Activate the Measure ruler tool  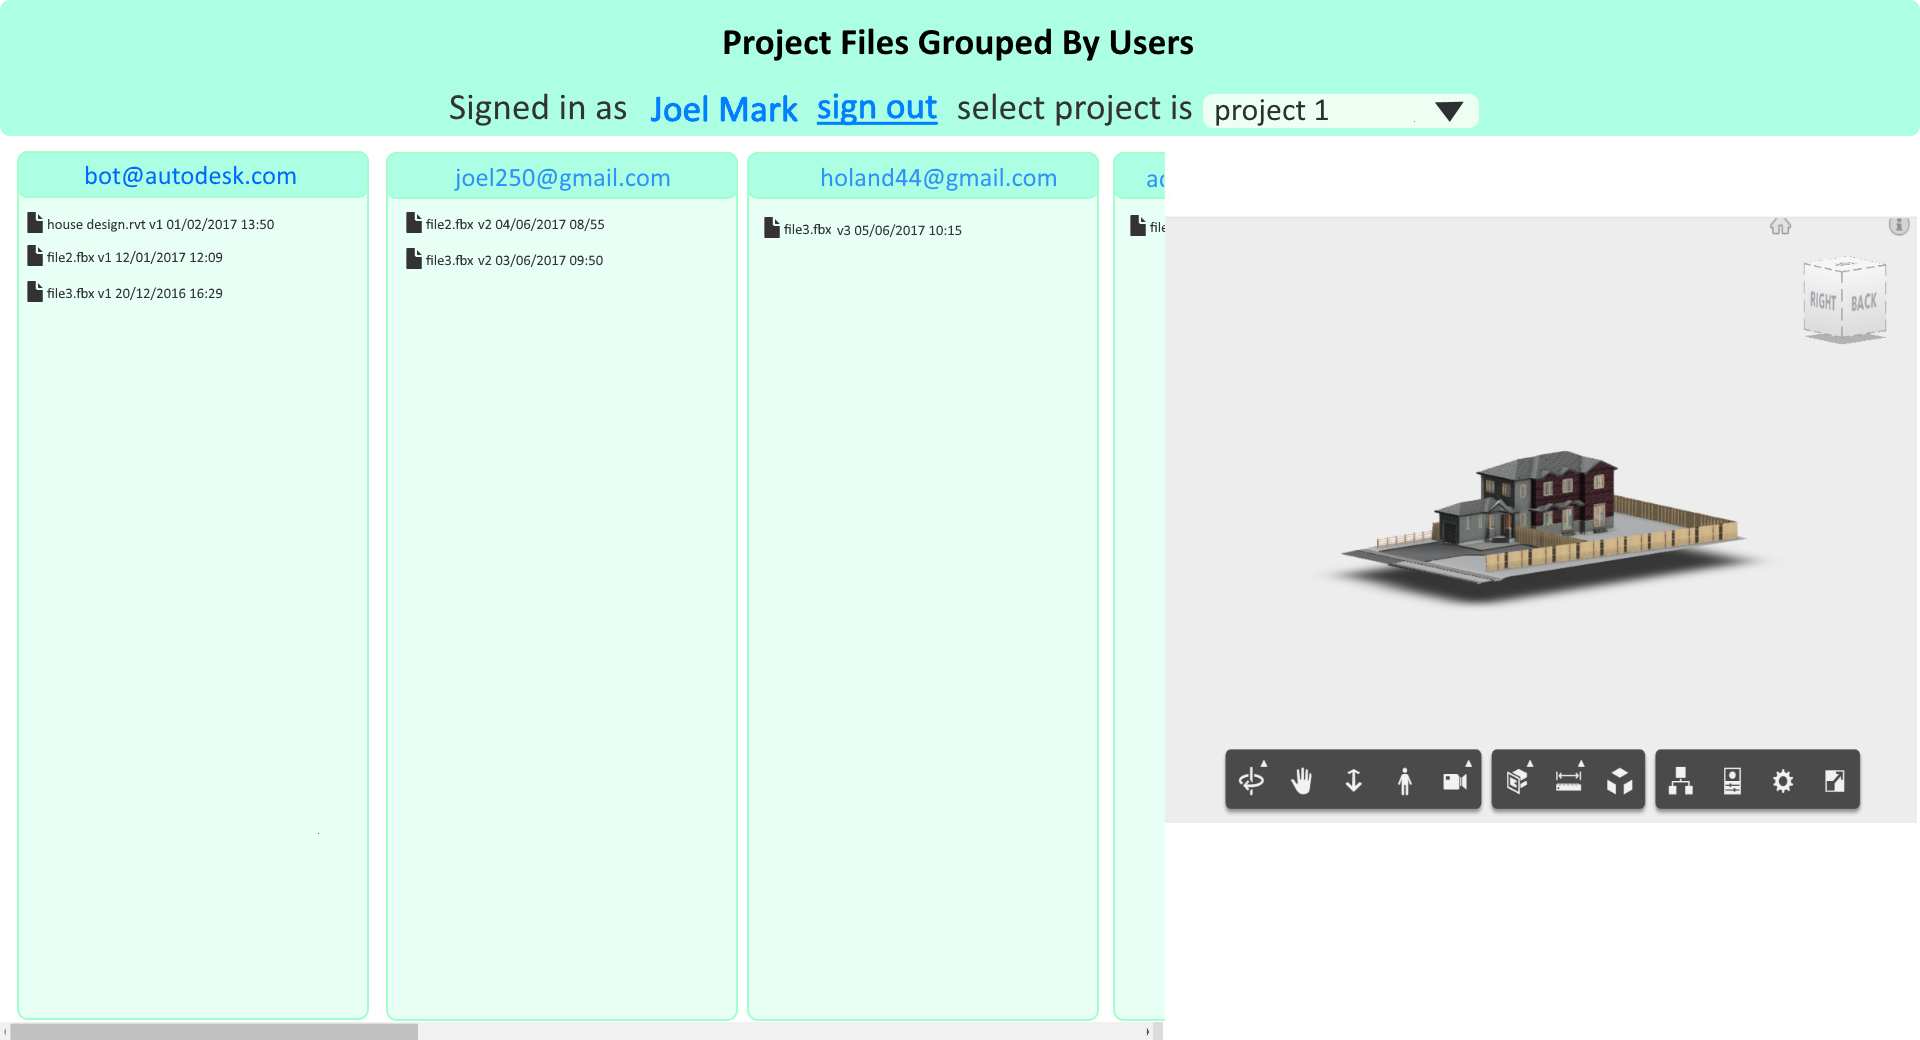pos(1569,780)
